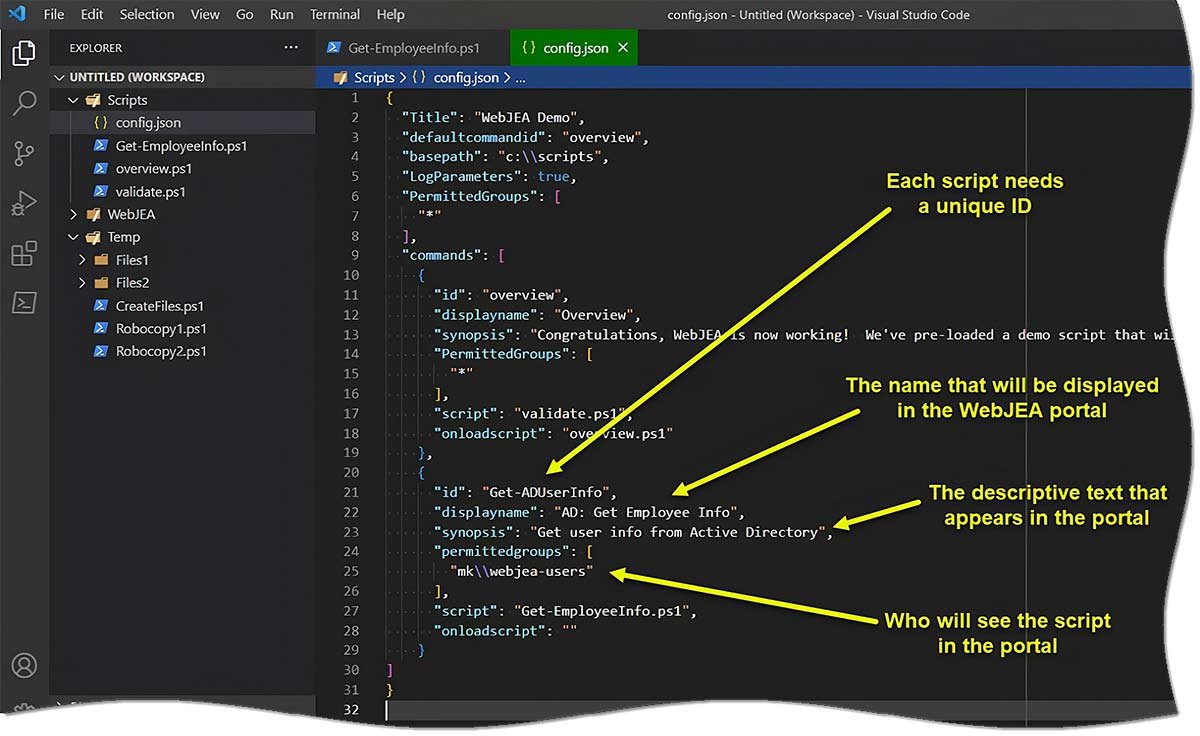
Task: Open Explorer's more actions ellipsis
Action: click(291, 47)
